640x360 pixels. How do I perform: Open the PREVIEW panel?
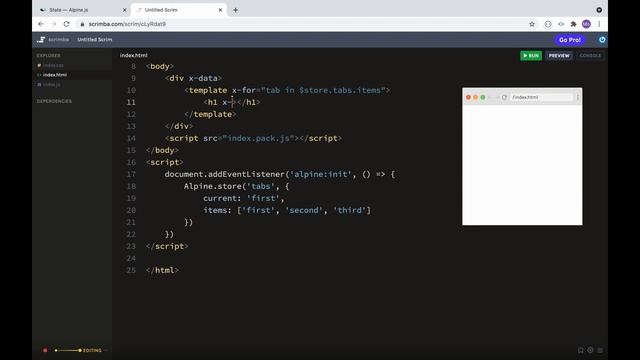pyautogui.click(x=559, y=56)
